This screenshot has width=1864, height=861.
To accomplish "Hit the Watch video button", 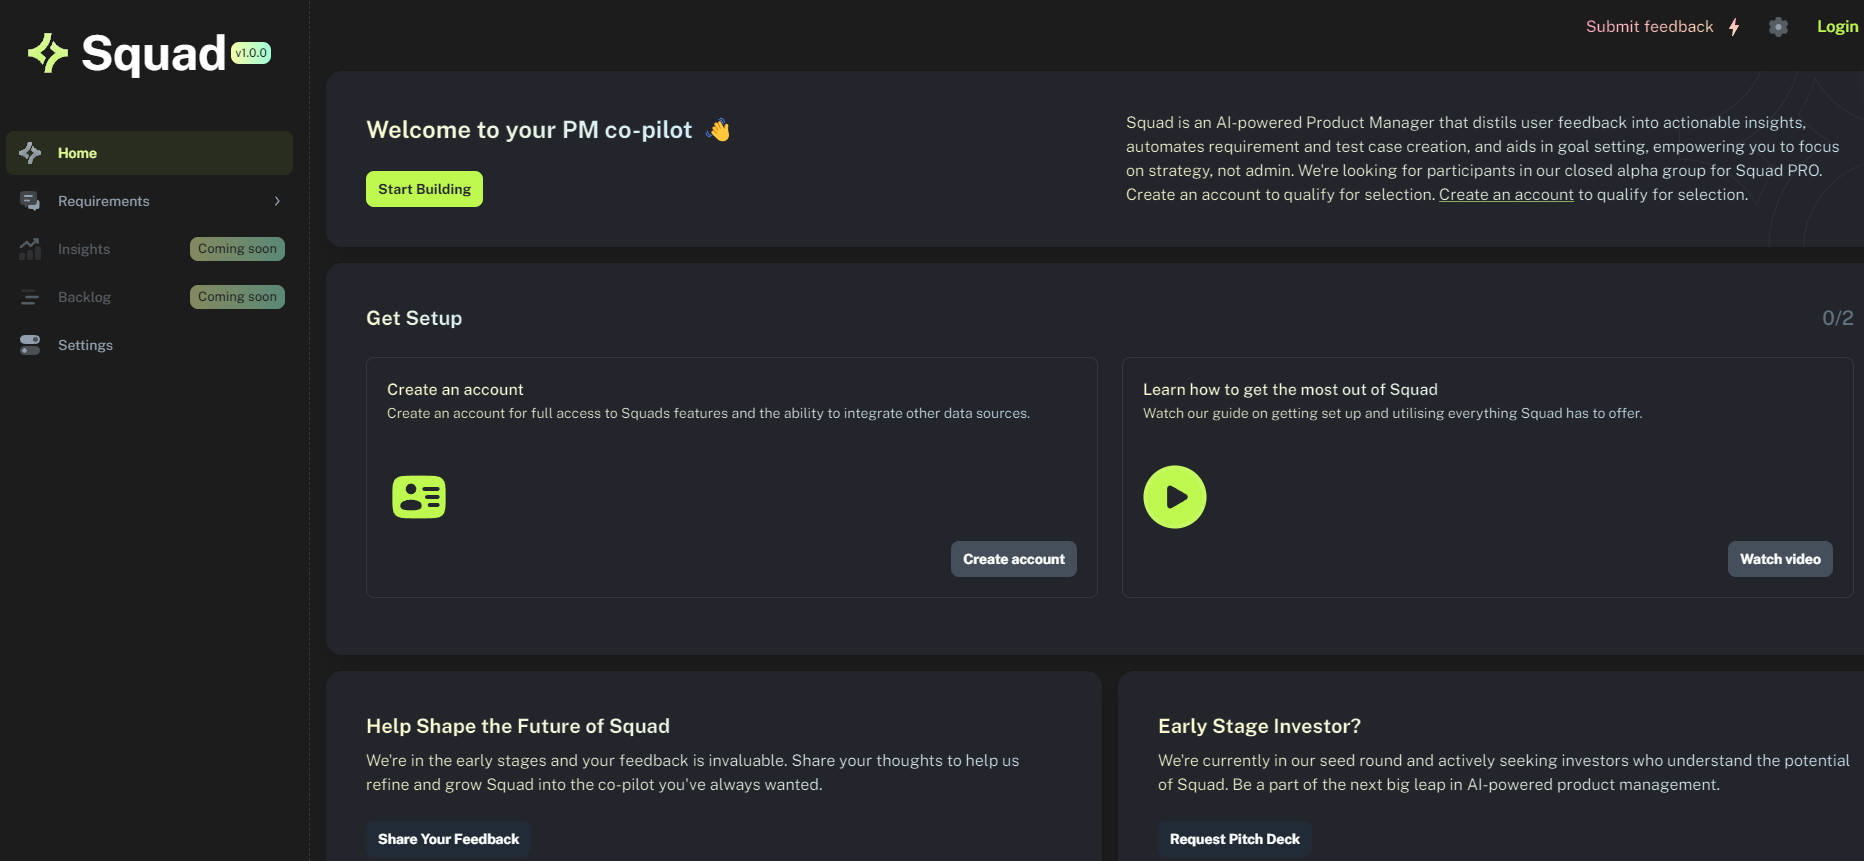I will (x=1779, y=559).
